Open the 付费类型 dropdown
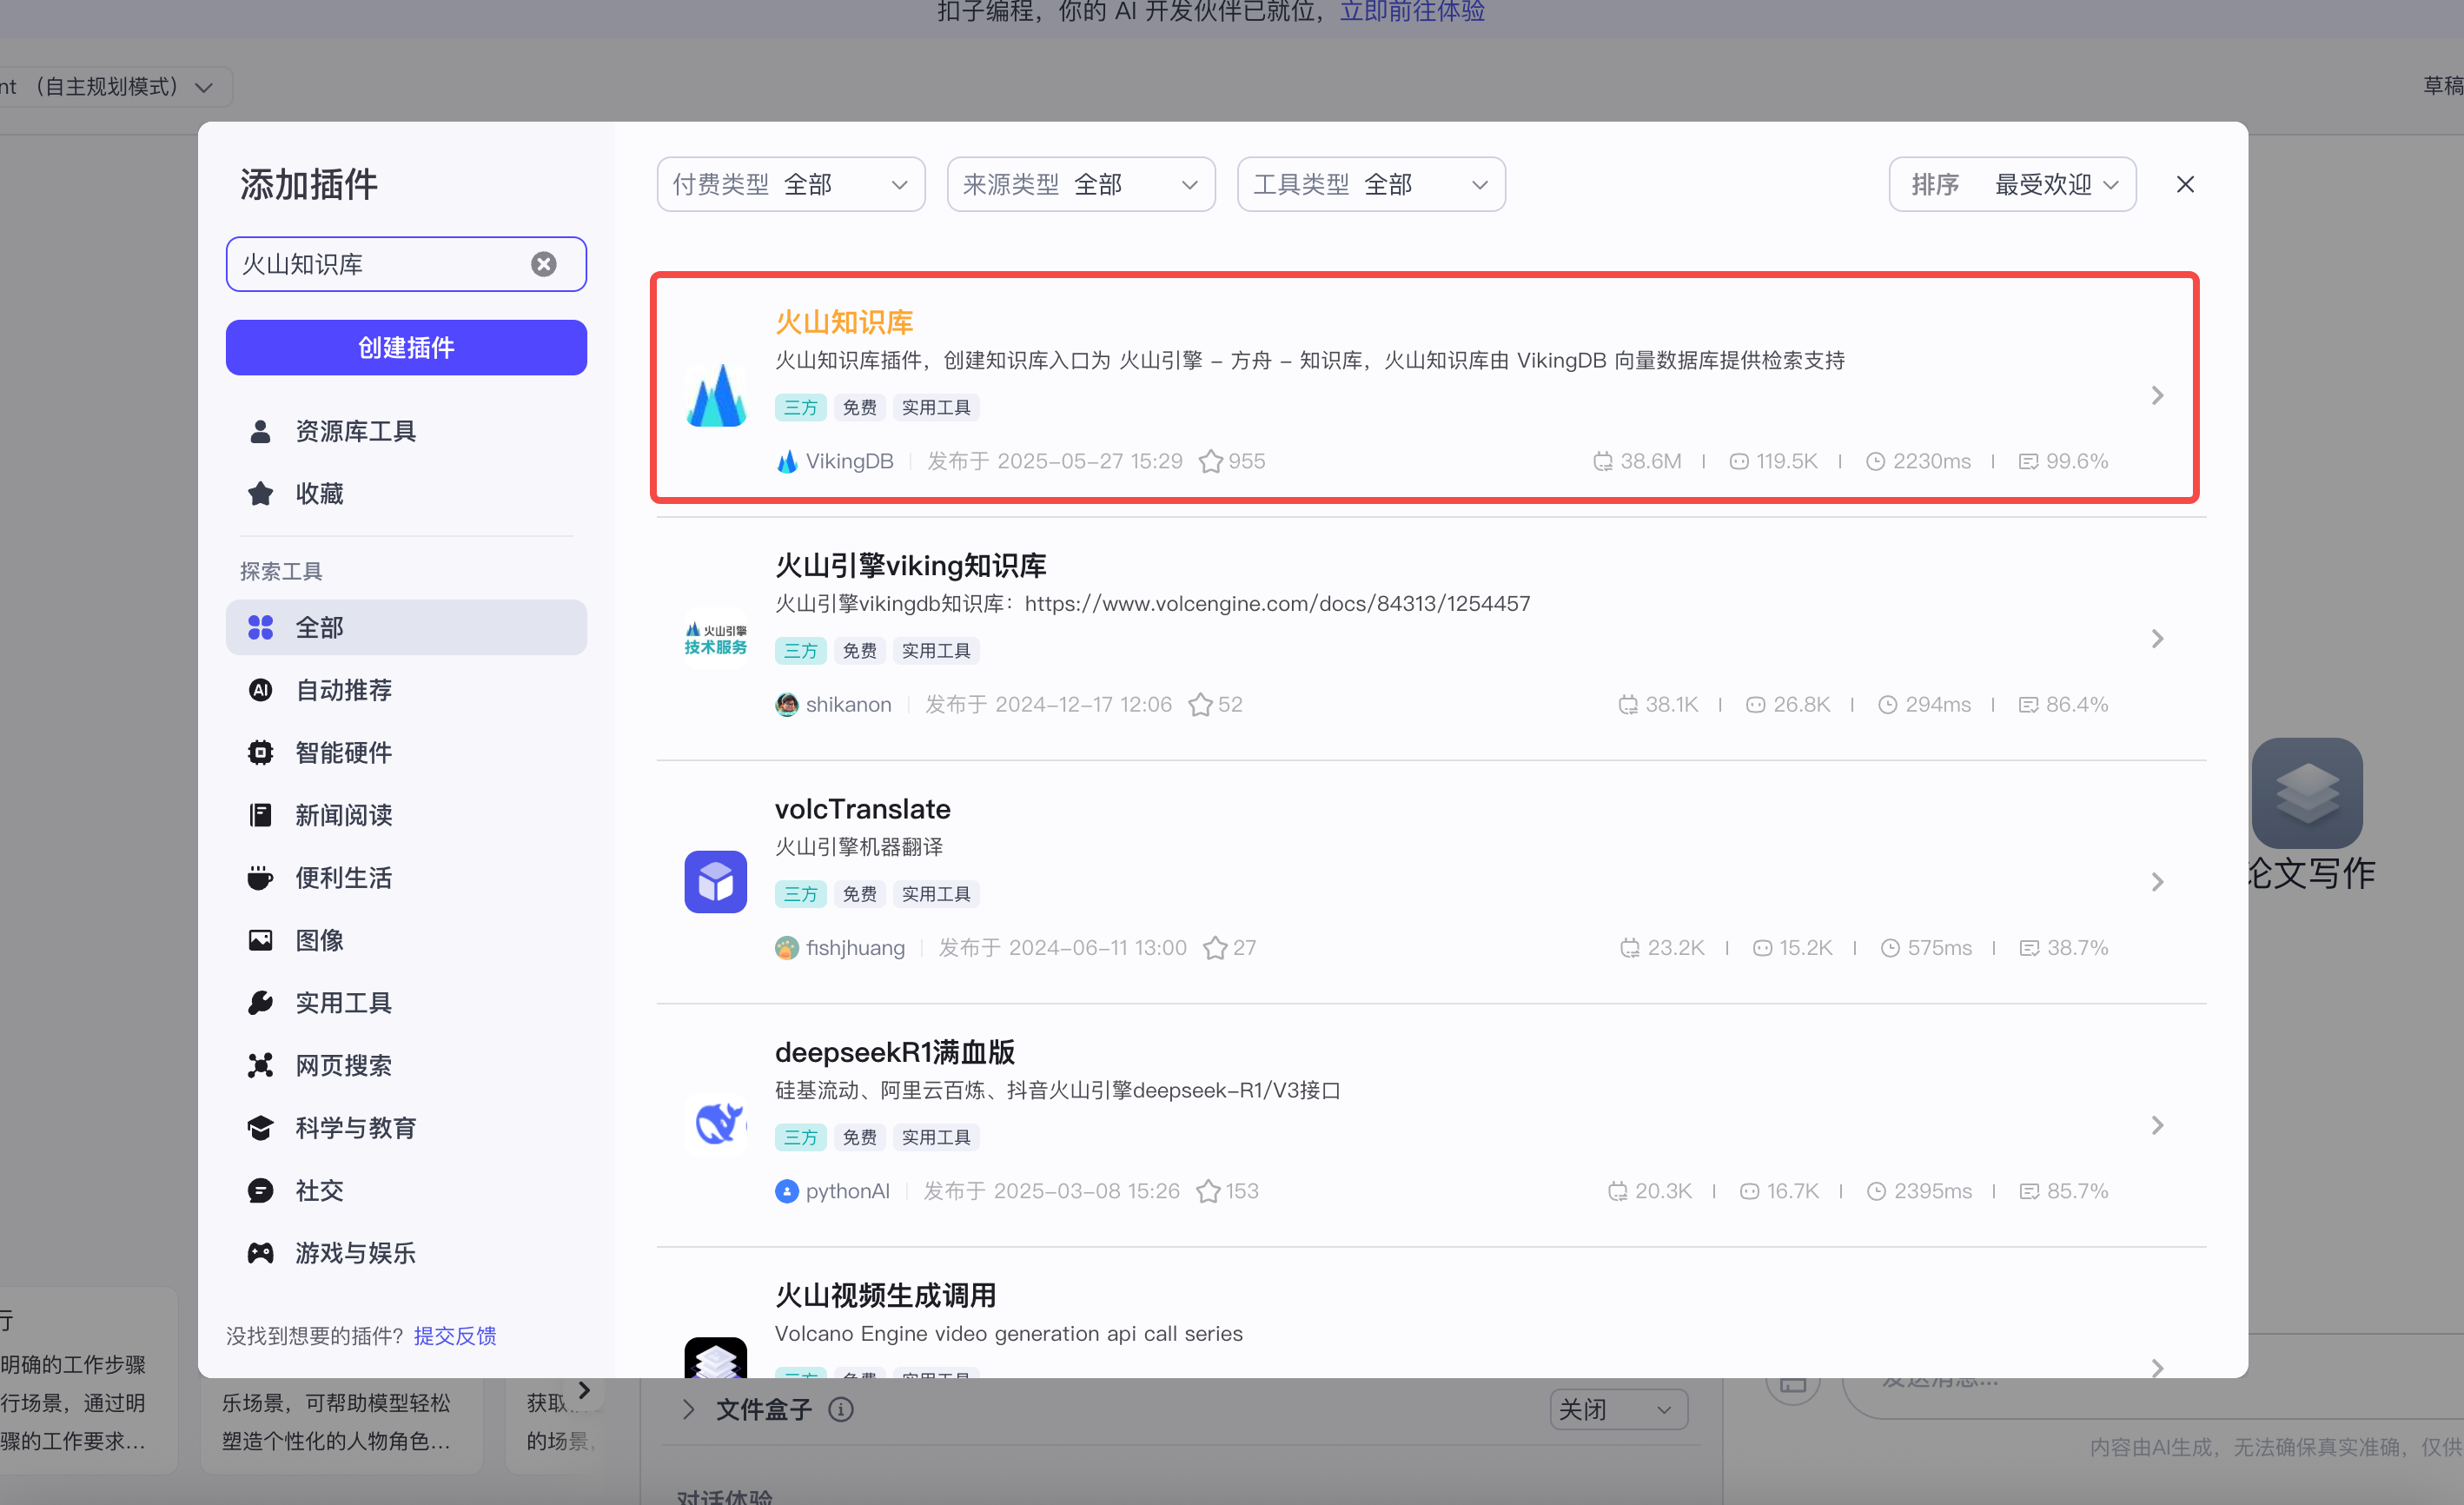 790,184
